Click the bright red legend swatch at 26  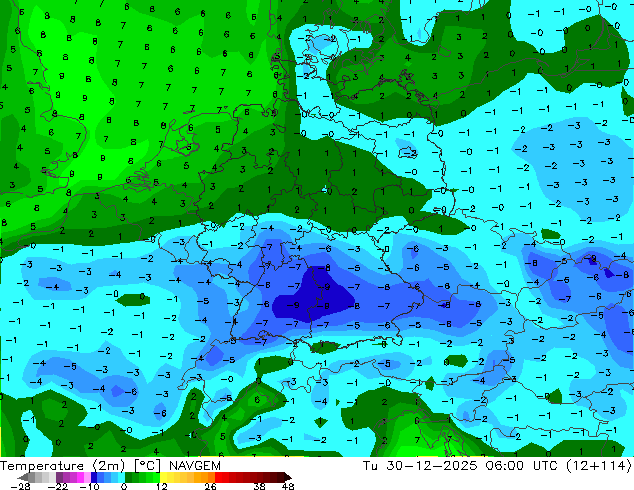point(218,477)
